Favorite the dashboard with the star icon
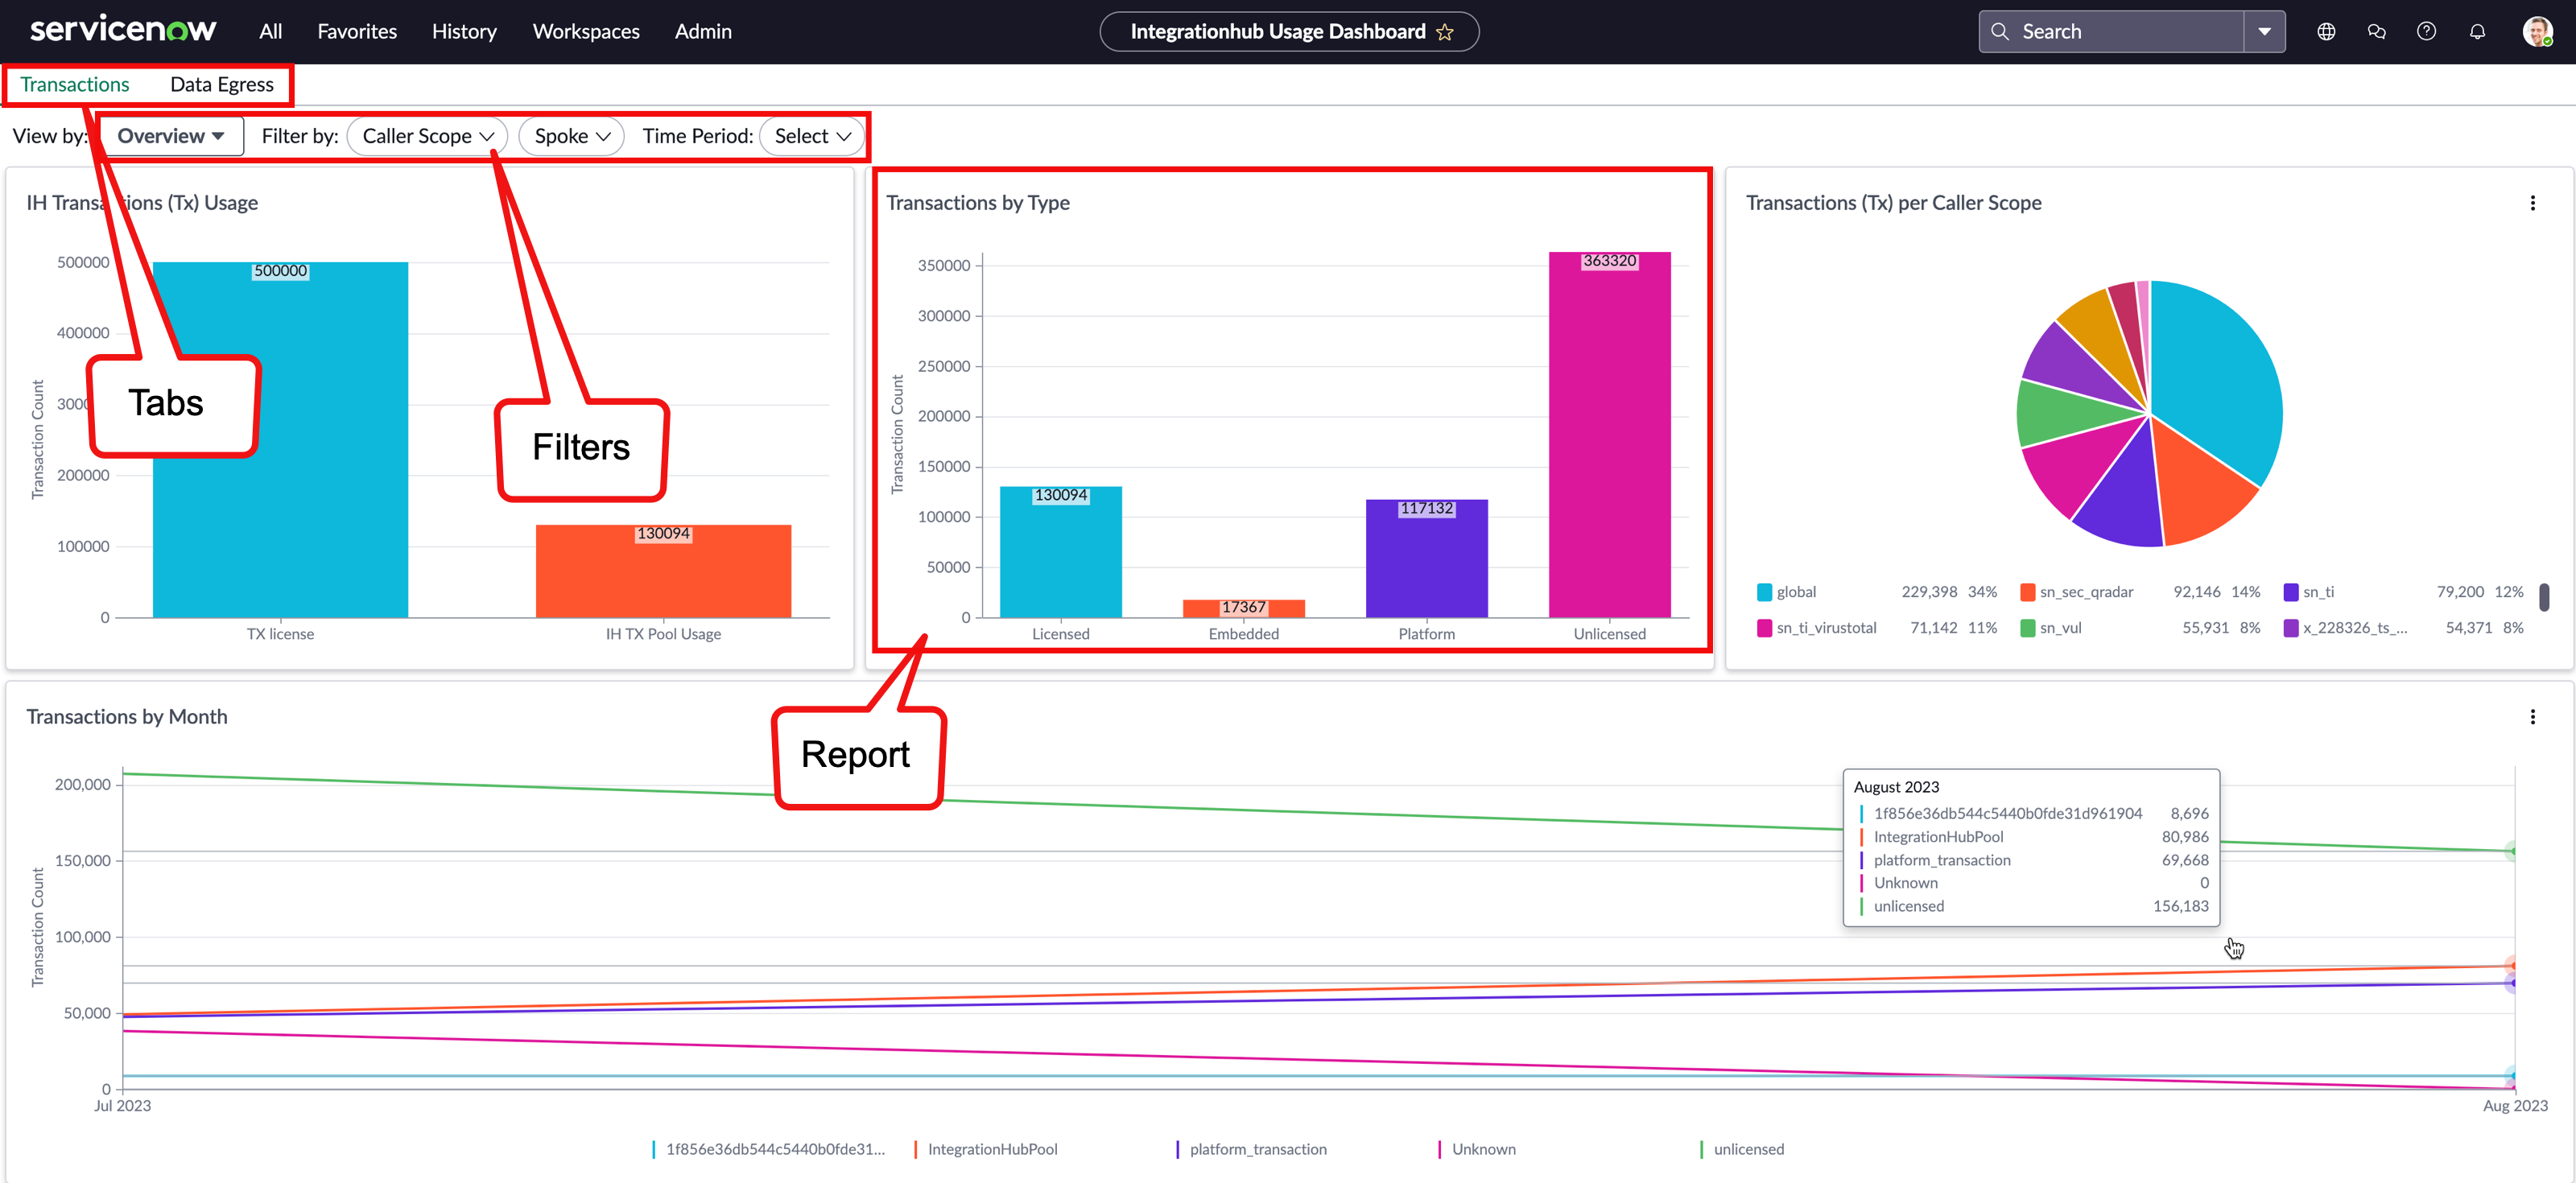The image size is (2576, 1183). point(1445,32)
